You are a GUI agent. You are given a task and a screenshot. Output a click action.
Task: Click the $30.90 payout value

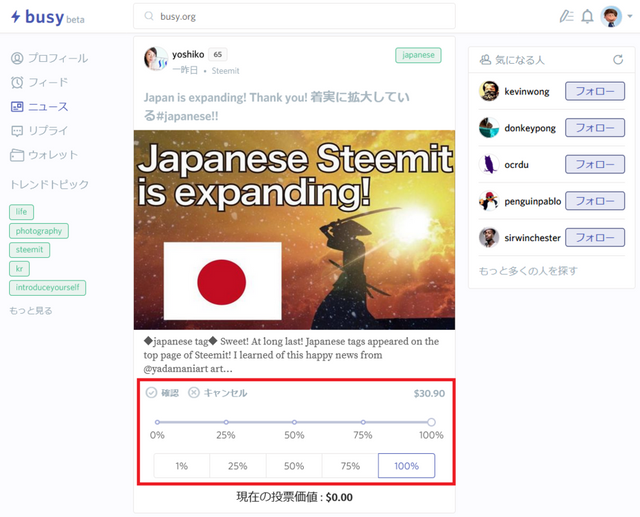pos(429,393)
